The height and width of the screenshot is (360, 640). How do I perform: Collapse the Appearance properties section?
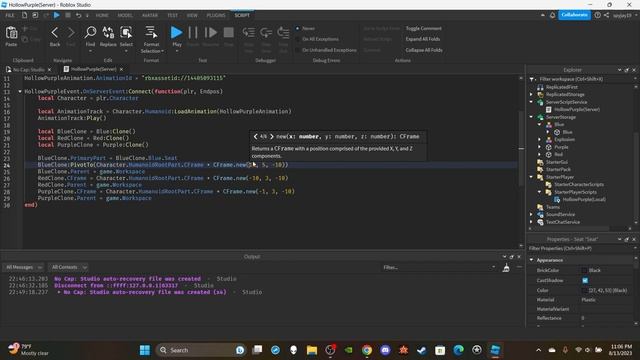click(x=531, y=260)
